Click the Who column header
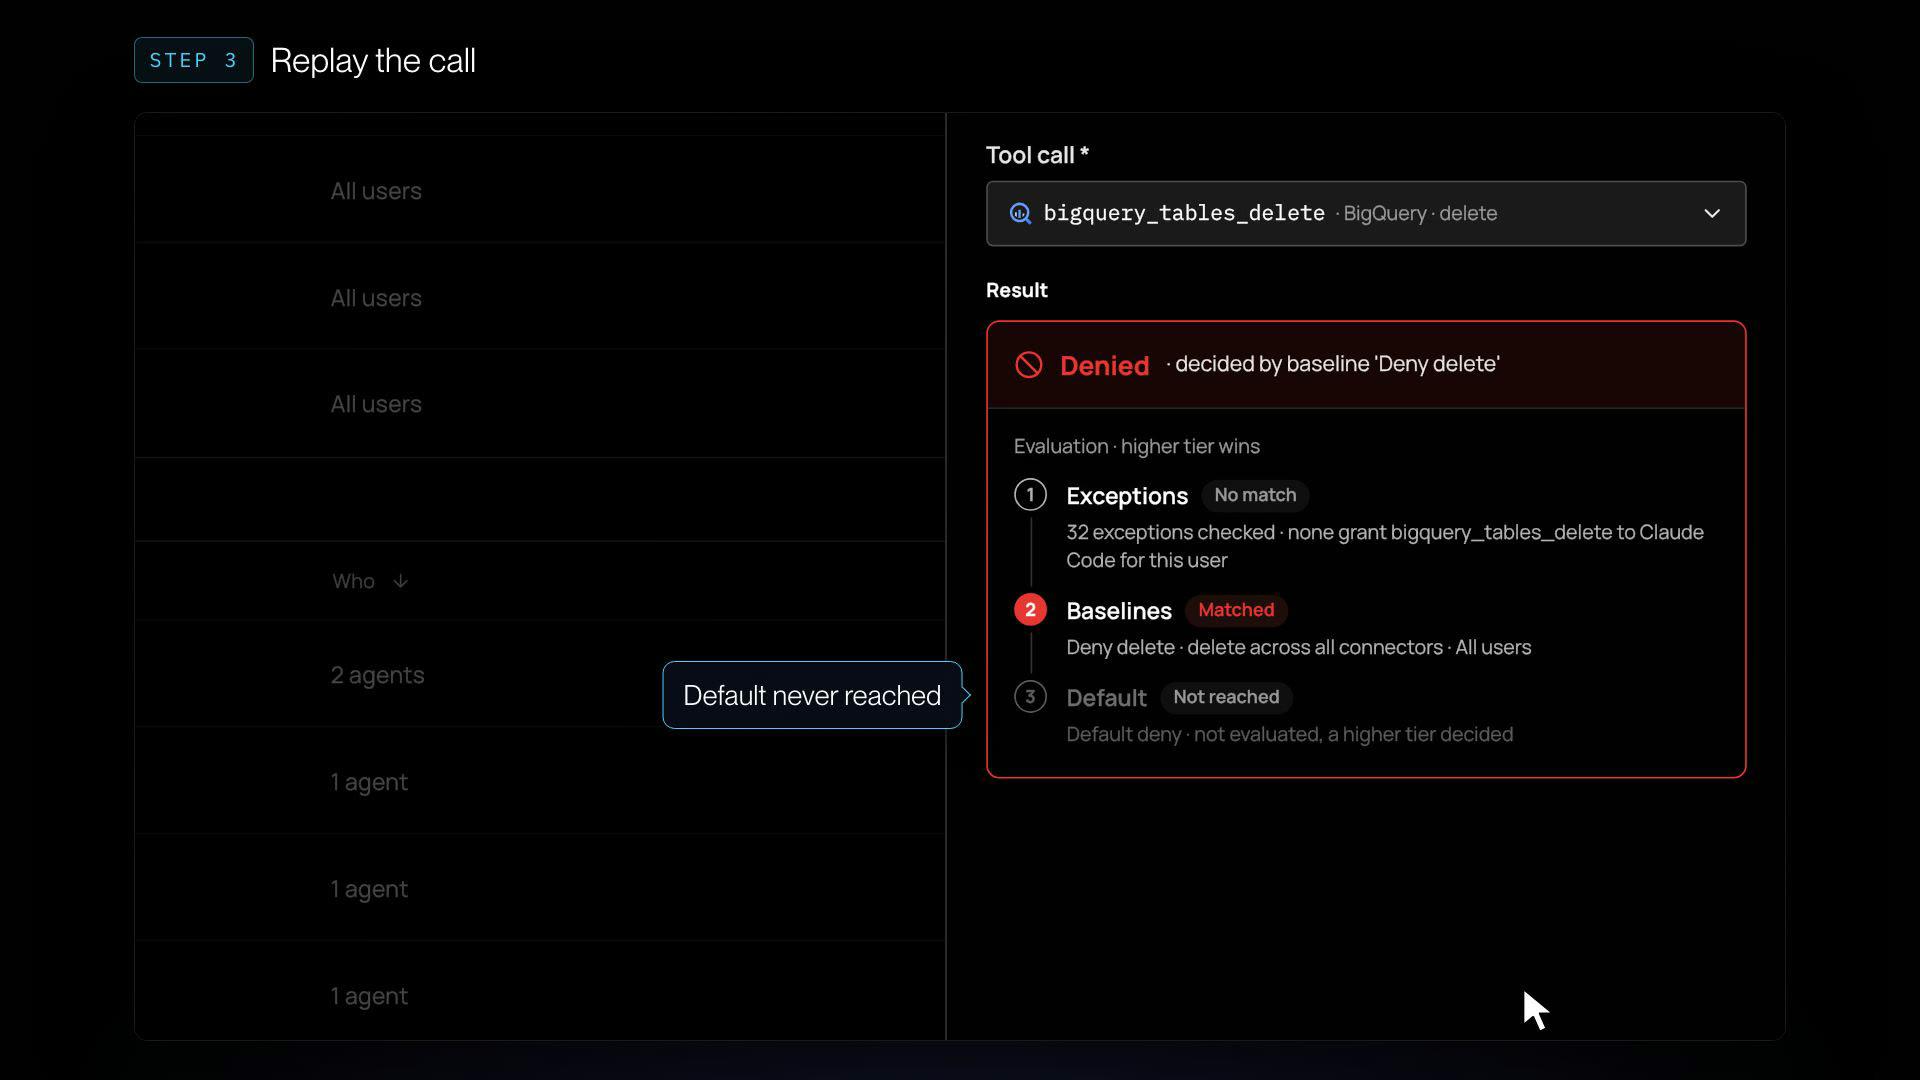Image resolution: width=1920 pixels, height=1080 pixels. pyautogui.click(x=353, y=582)
